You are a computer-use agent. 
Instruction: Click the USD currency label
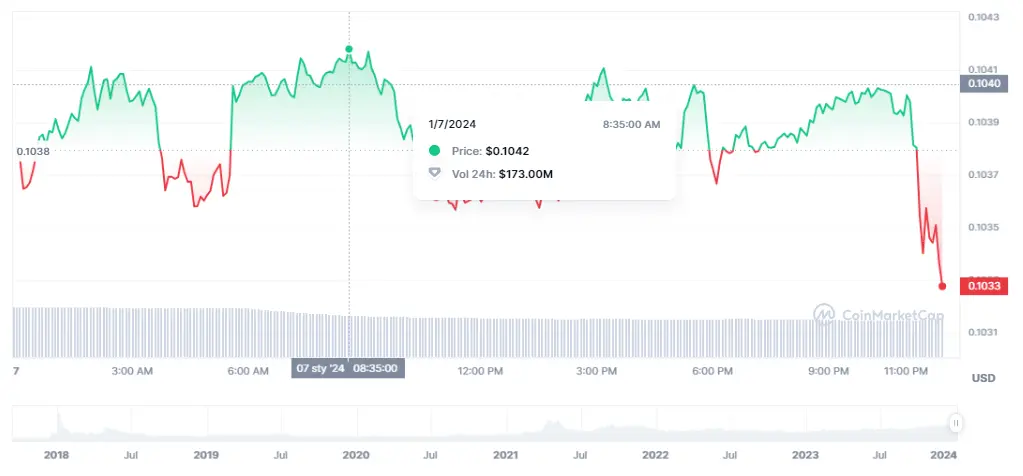pos(983,378)
